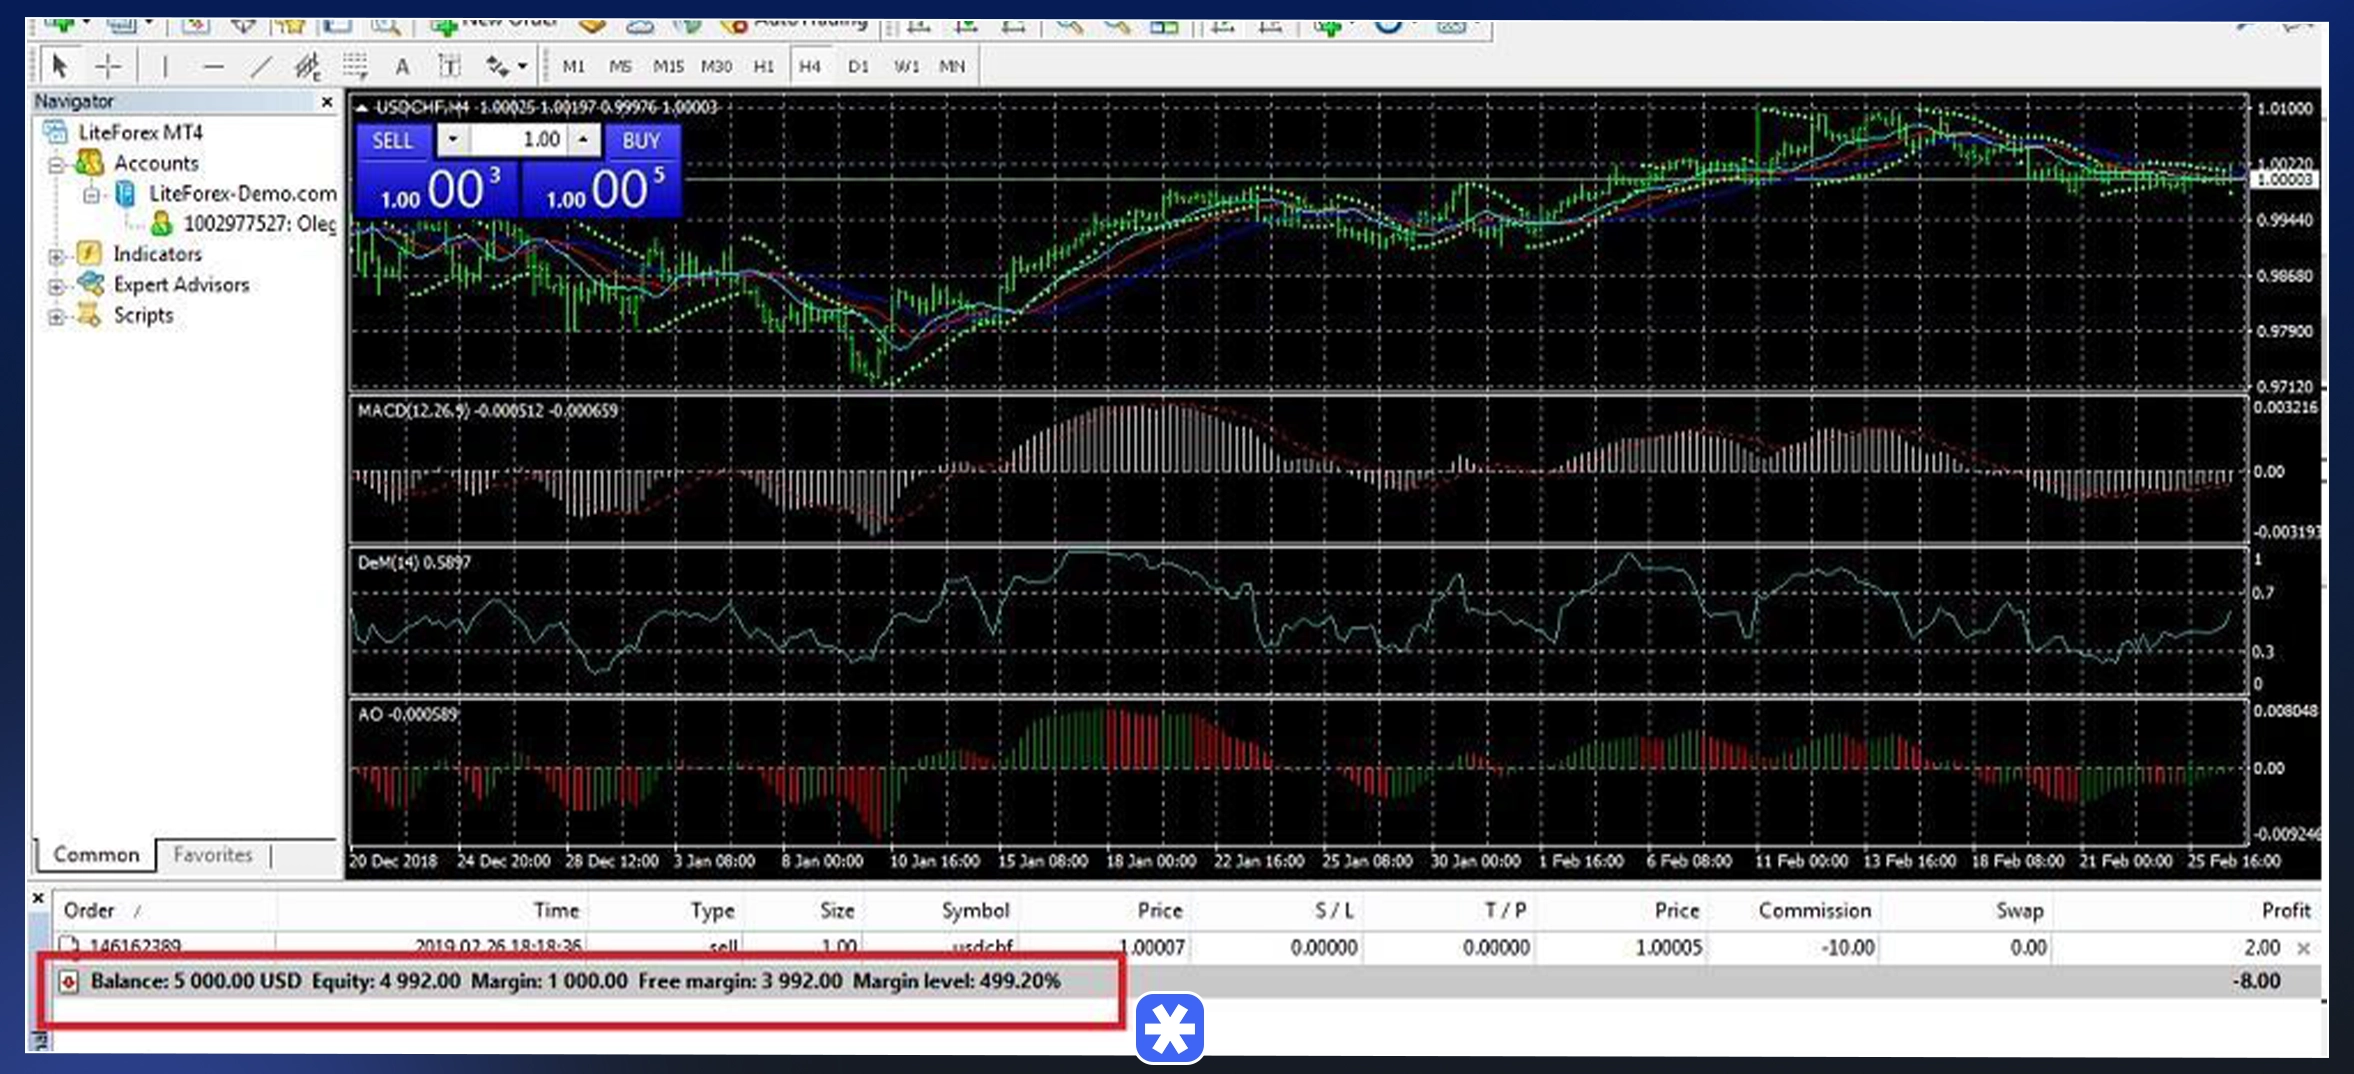
Task: Click the New Order toolbar button
Action: [493, 26]
